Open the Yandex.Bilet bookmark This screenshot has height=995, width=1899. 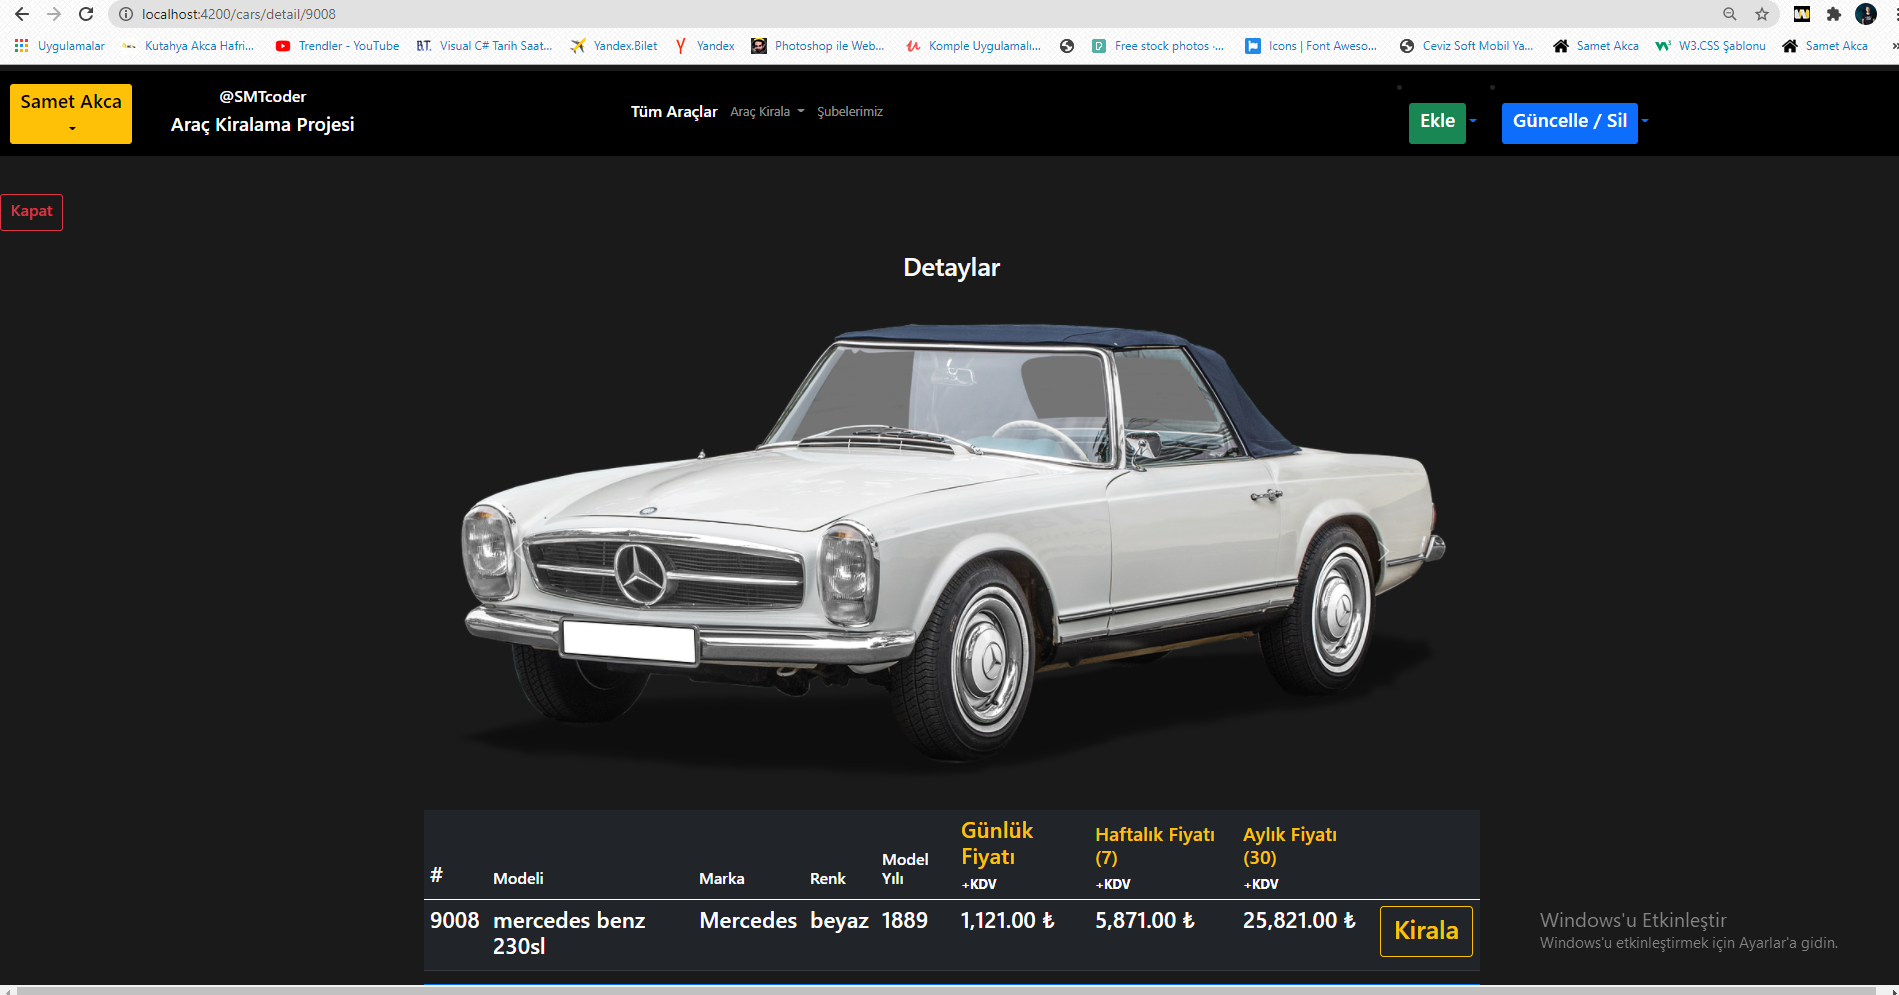coord(613,46)
